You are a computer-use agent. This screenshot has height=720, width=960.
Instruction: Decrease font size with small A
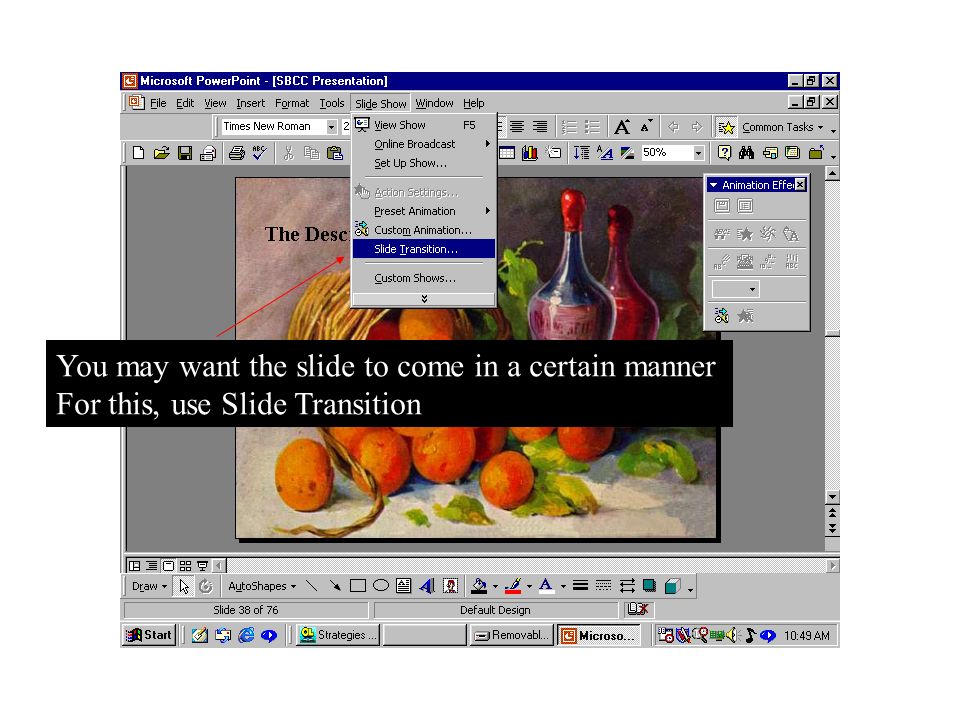pyautogui.click(x=646, y=127)
